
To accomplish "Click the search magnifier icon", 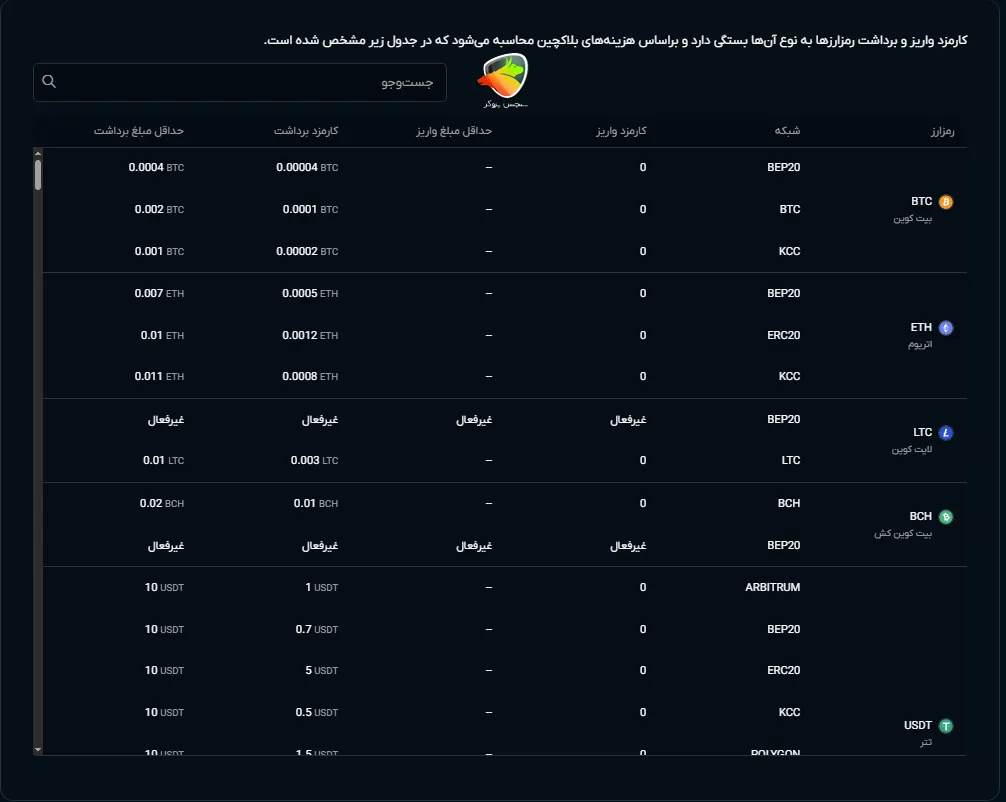I will [49, 82].
